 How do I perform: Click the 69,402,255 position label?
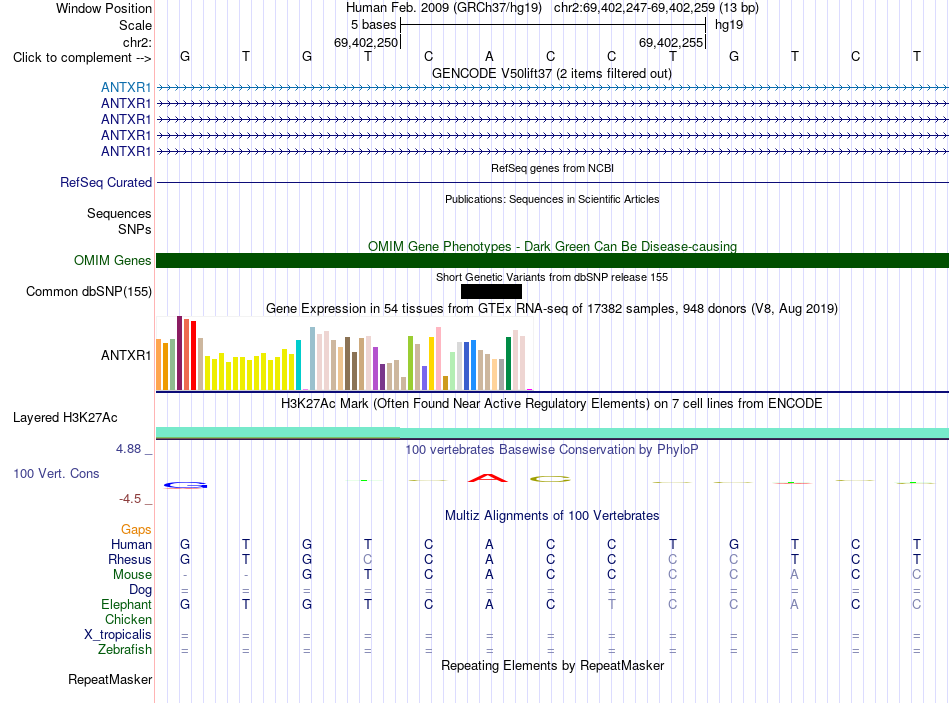[671, 42]
